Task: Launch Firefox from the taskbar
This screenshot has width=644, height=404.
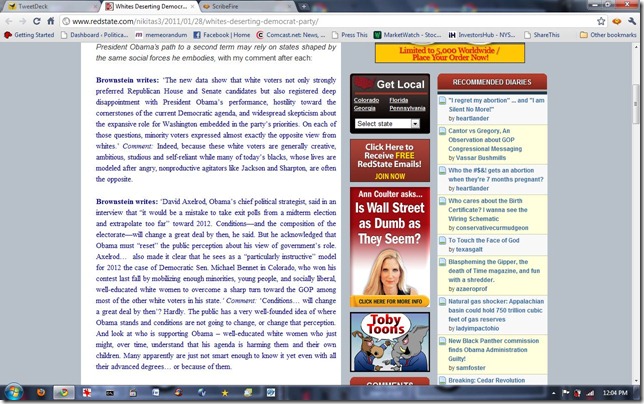Action: [41, 393]
